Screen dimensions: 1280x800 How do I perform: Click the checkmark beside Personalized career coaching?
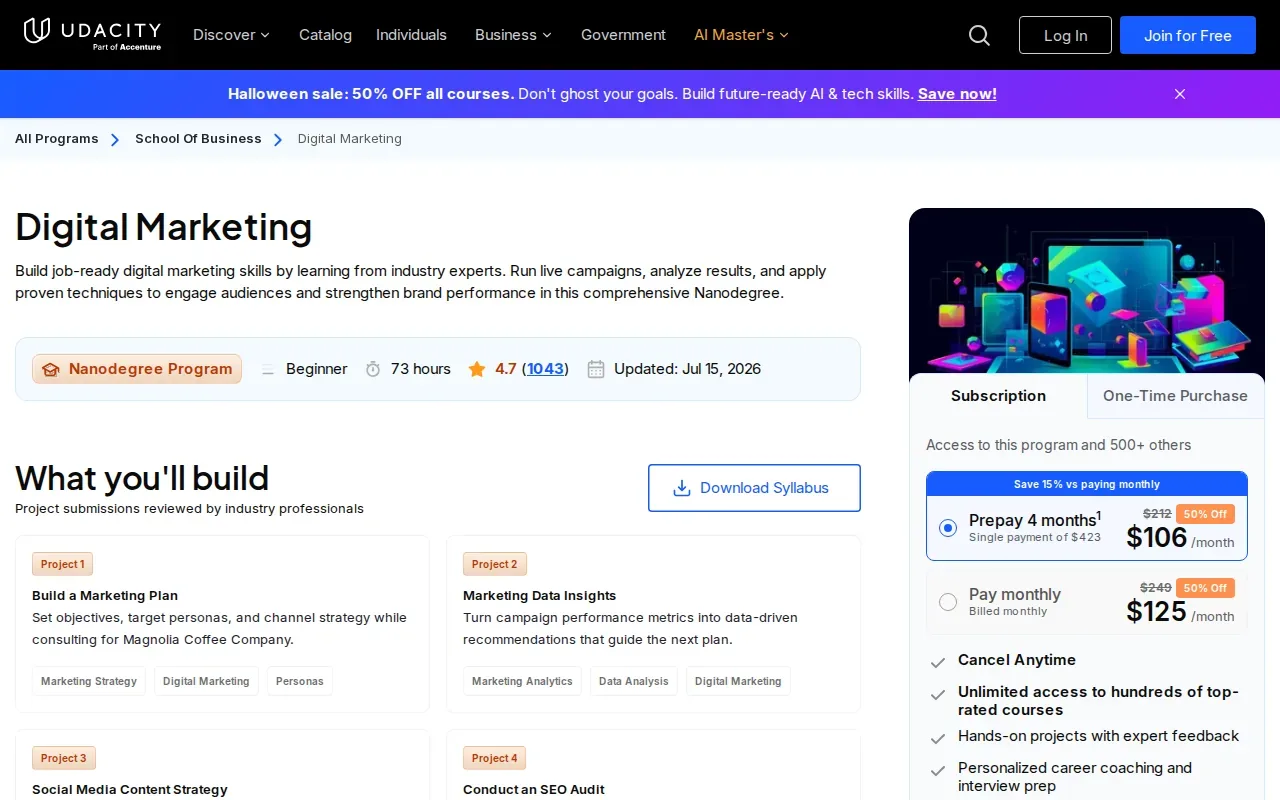(x=938, y=771)
